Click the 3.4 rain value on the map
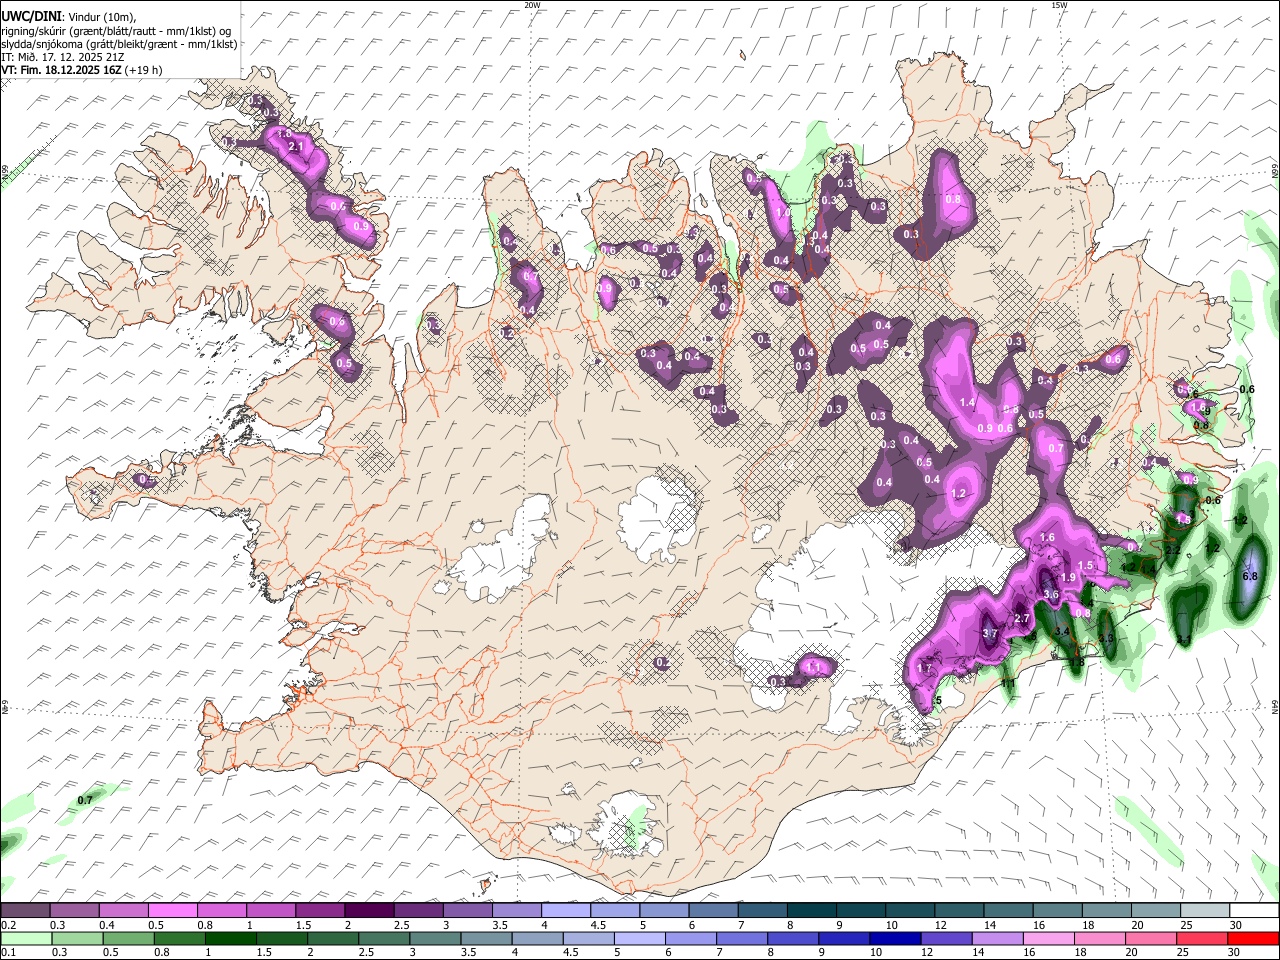 pyautogui.click(x=1063, y=632)
